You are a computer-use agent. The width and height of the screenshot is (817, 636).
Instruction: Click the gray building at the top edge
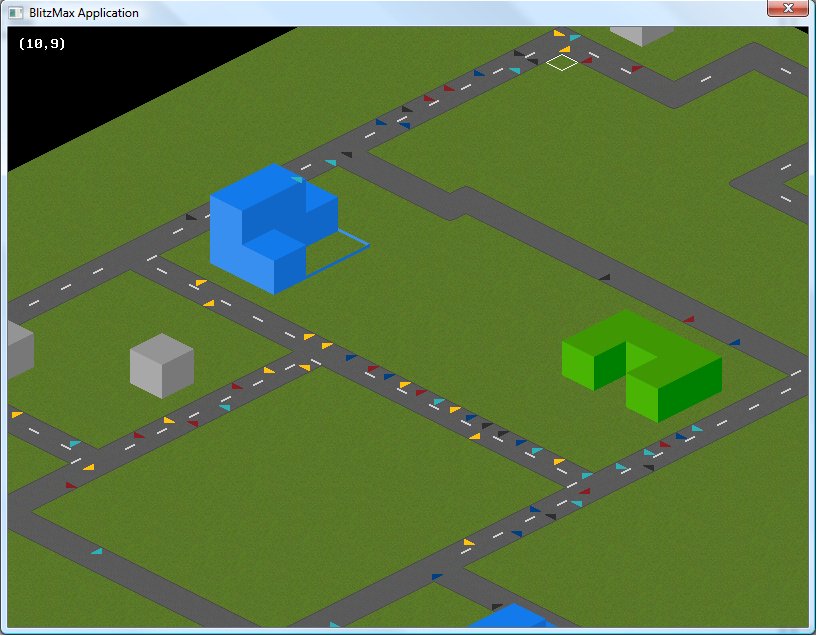point(641,36)
